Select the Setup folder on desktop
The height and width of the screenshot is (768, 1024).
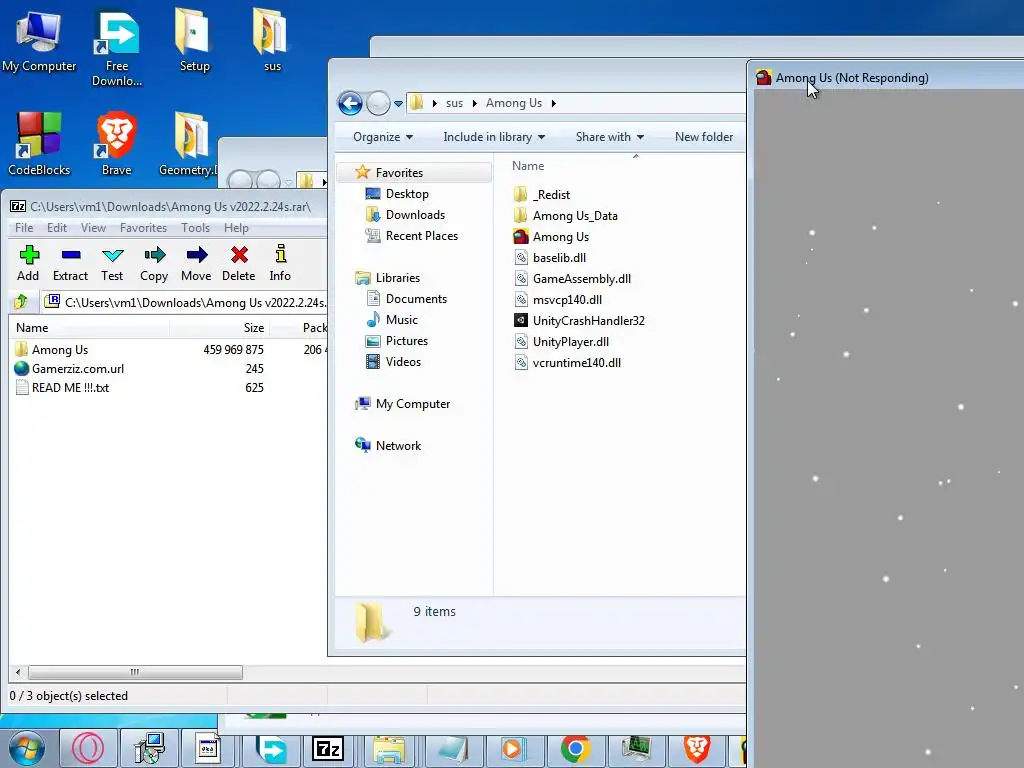194,40
